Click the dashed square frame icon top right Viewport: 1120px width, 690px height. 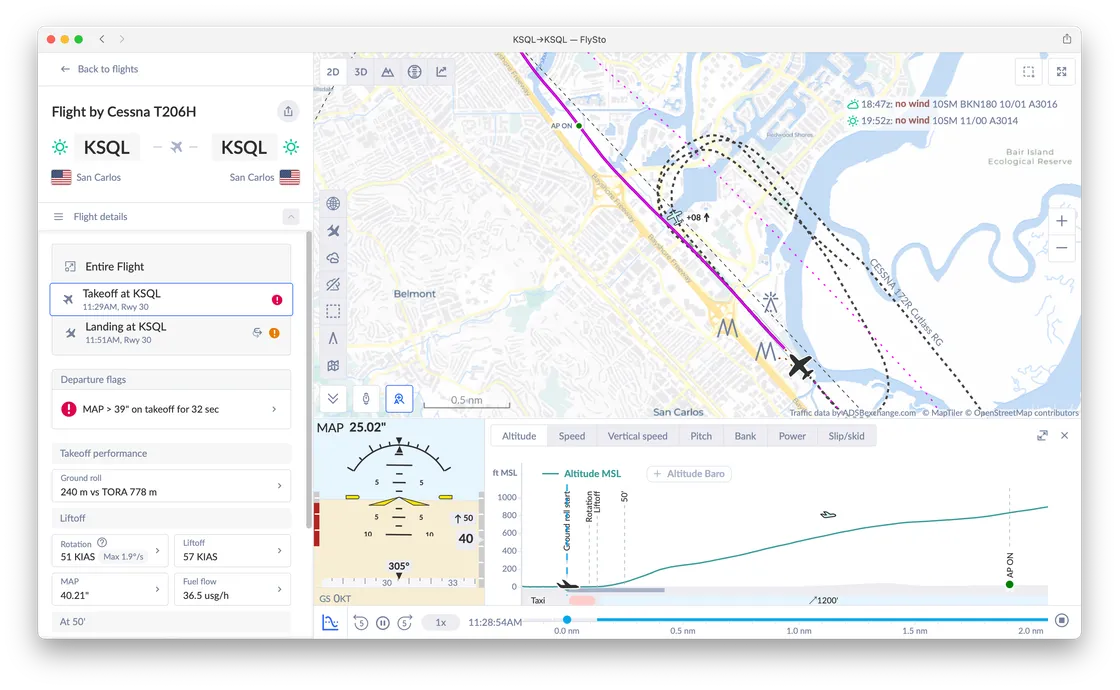(x=1029, y=71)
